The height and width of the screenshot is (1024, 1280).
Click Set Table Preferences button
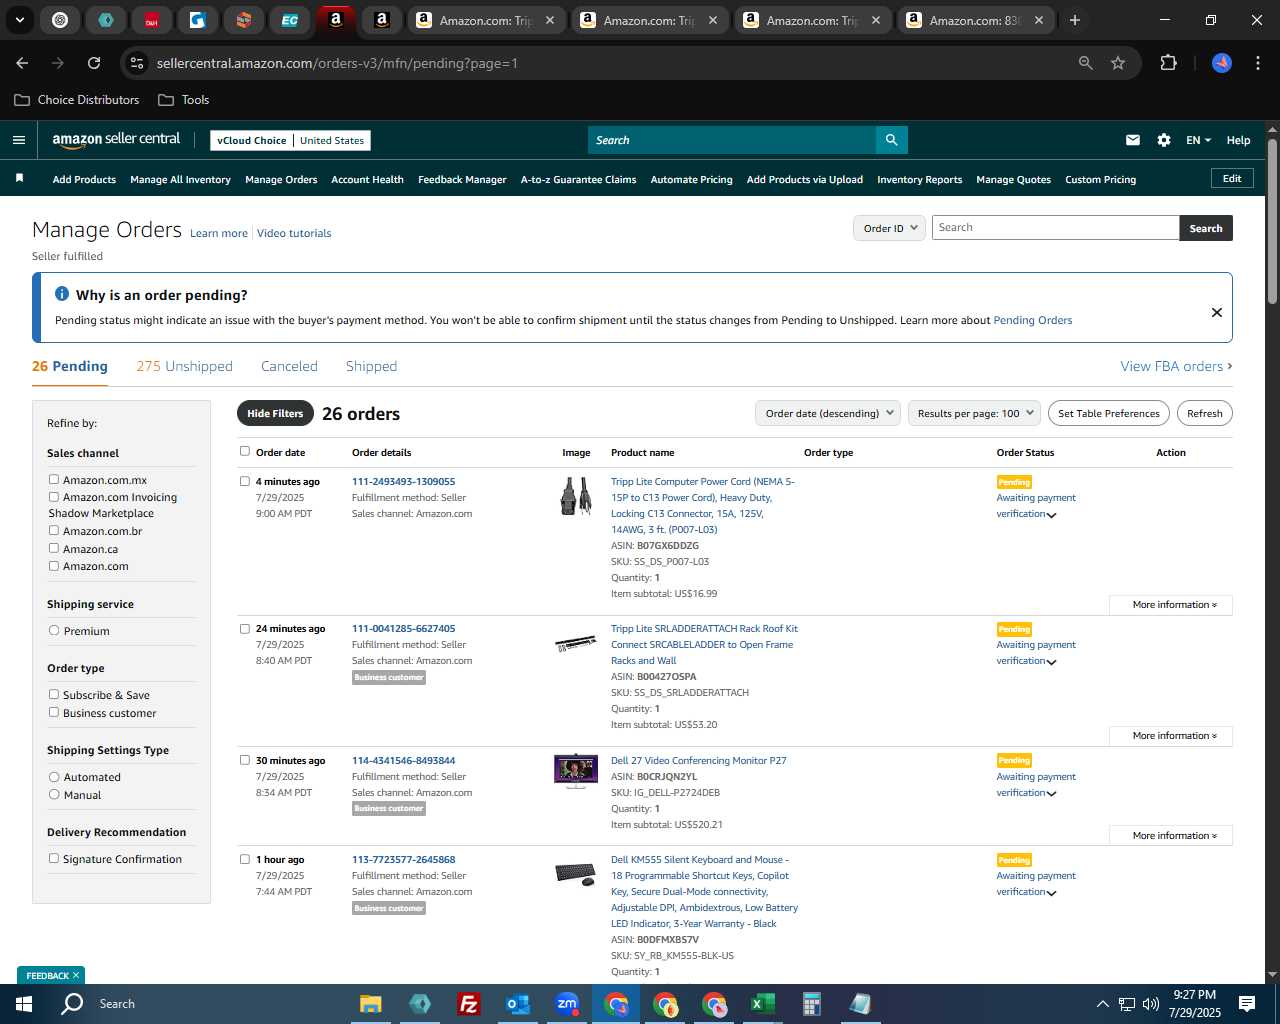coord(1109,413)
